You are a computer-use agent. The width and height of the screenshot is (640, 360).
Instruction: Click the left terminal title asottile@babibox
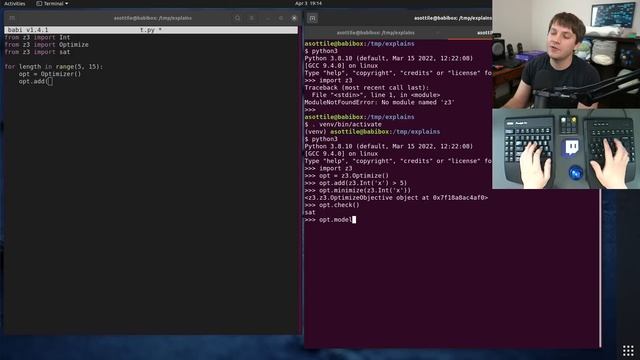pos(152,18)
